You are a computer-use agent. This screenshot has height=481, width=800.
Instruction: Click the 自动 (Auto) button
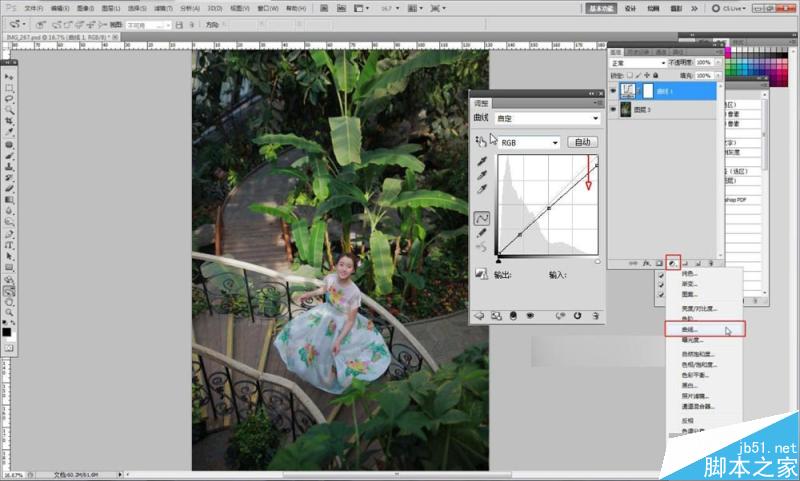[x=582, y=142]
